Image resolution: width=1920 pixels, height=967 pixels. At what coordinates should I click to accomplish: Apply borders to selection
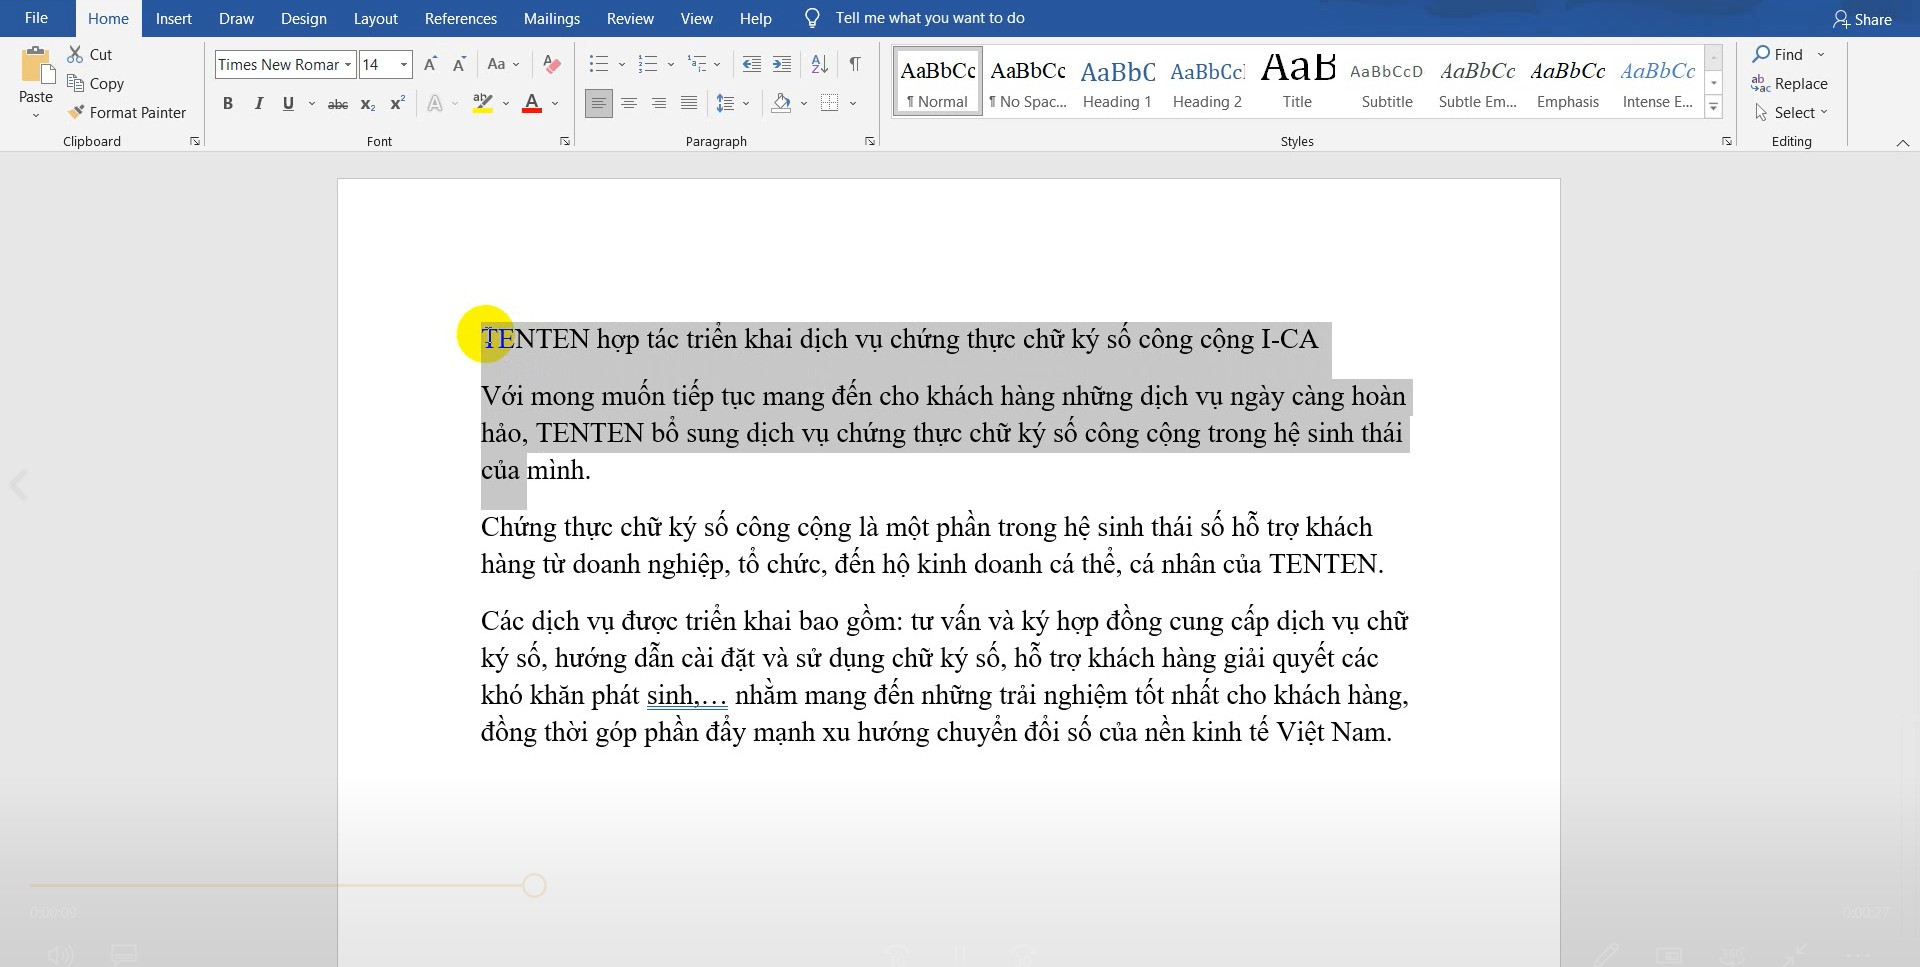(x=830, y=103)
